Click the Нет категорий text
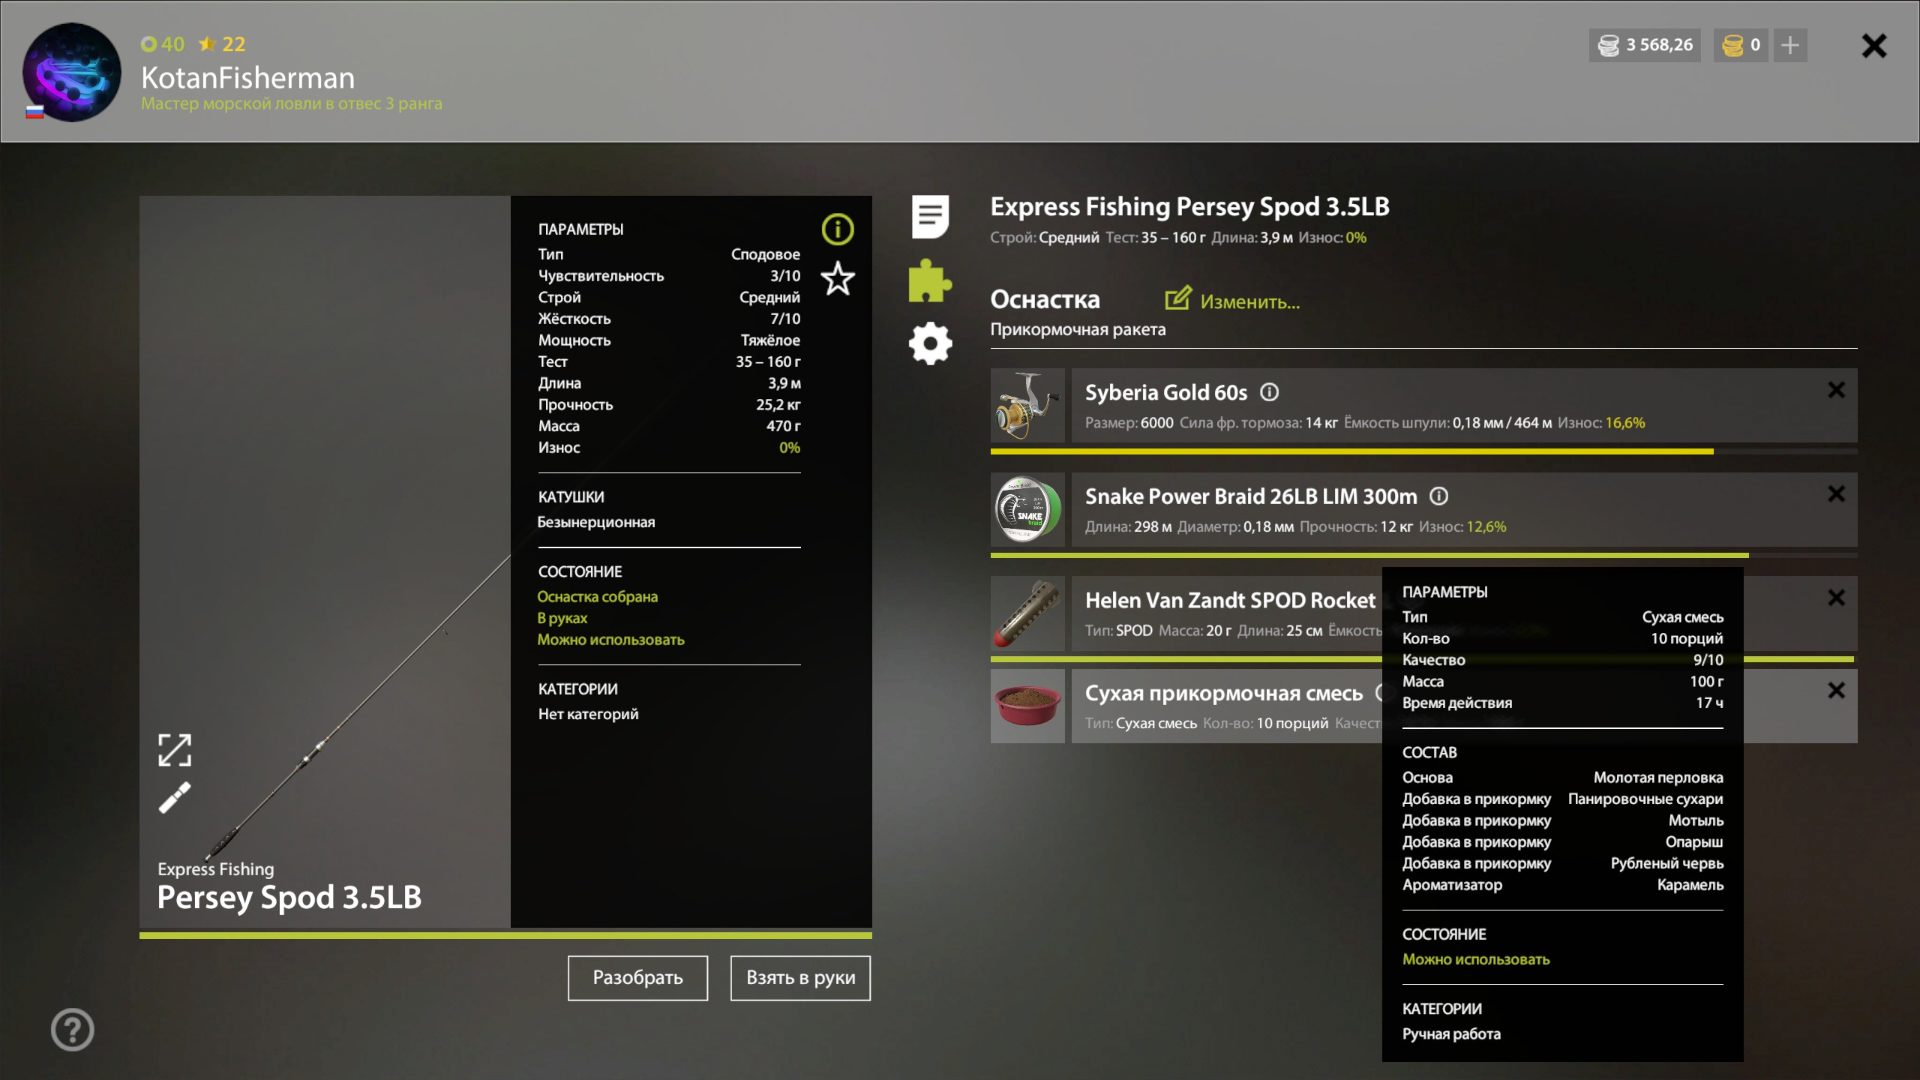This screenshot has width=1920, height=1080. point(588,714)
